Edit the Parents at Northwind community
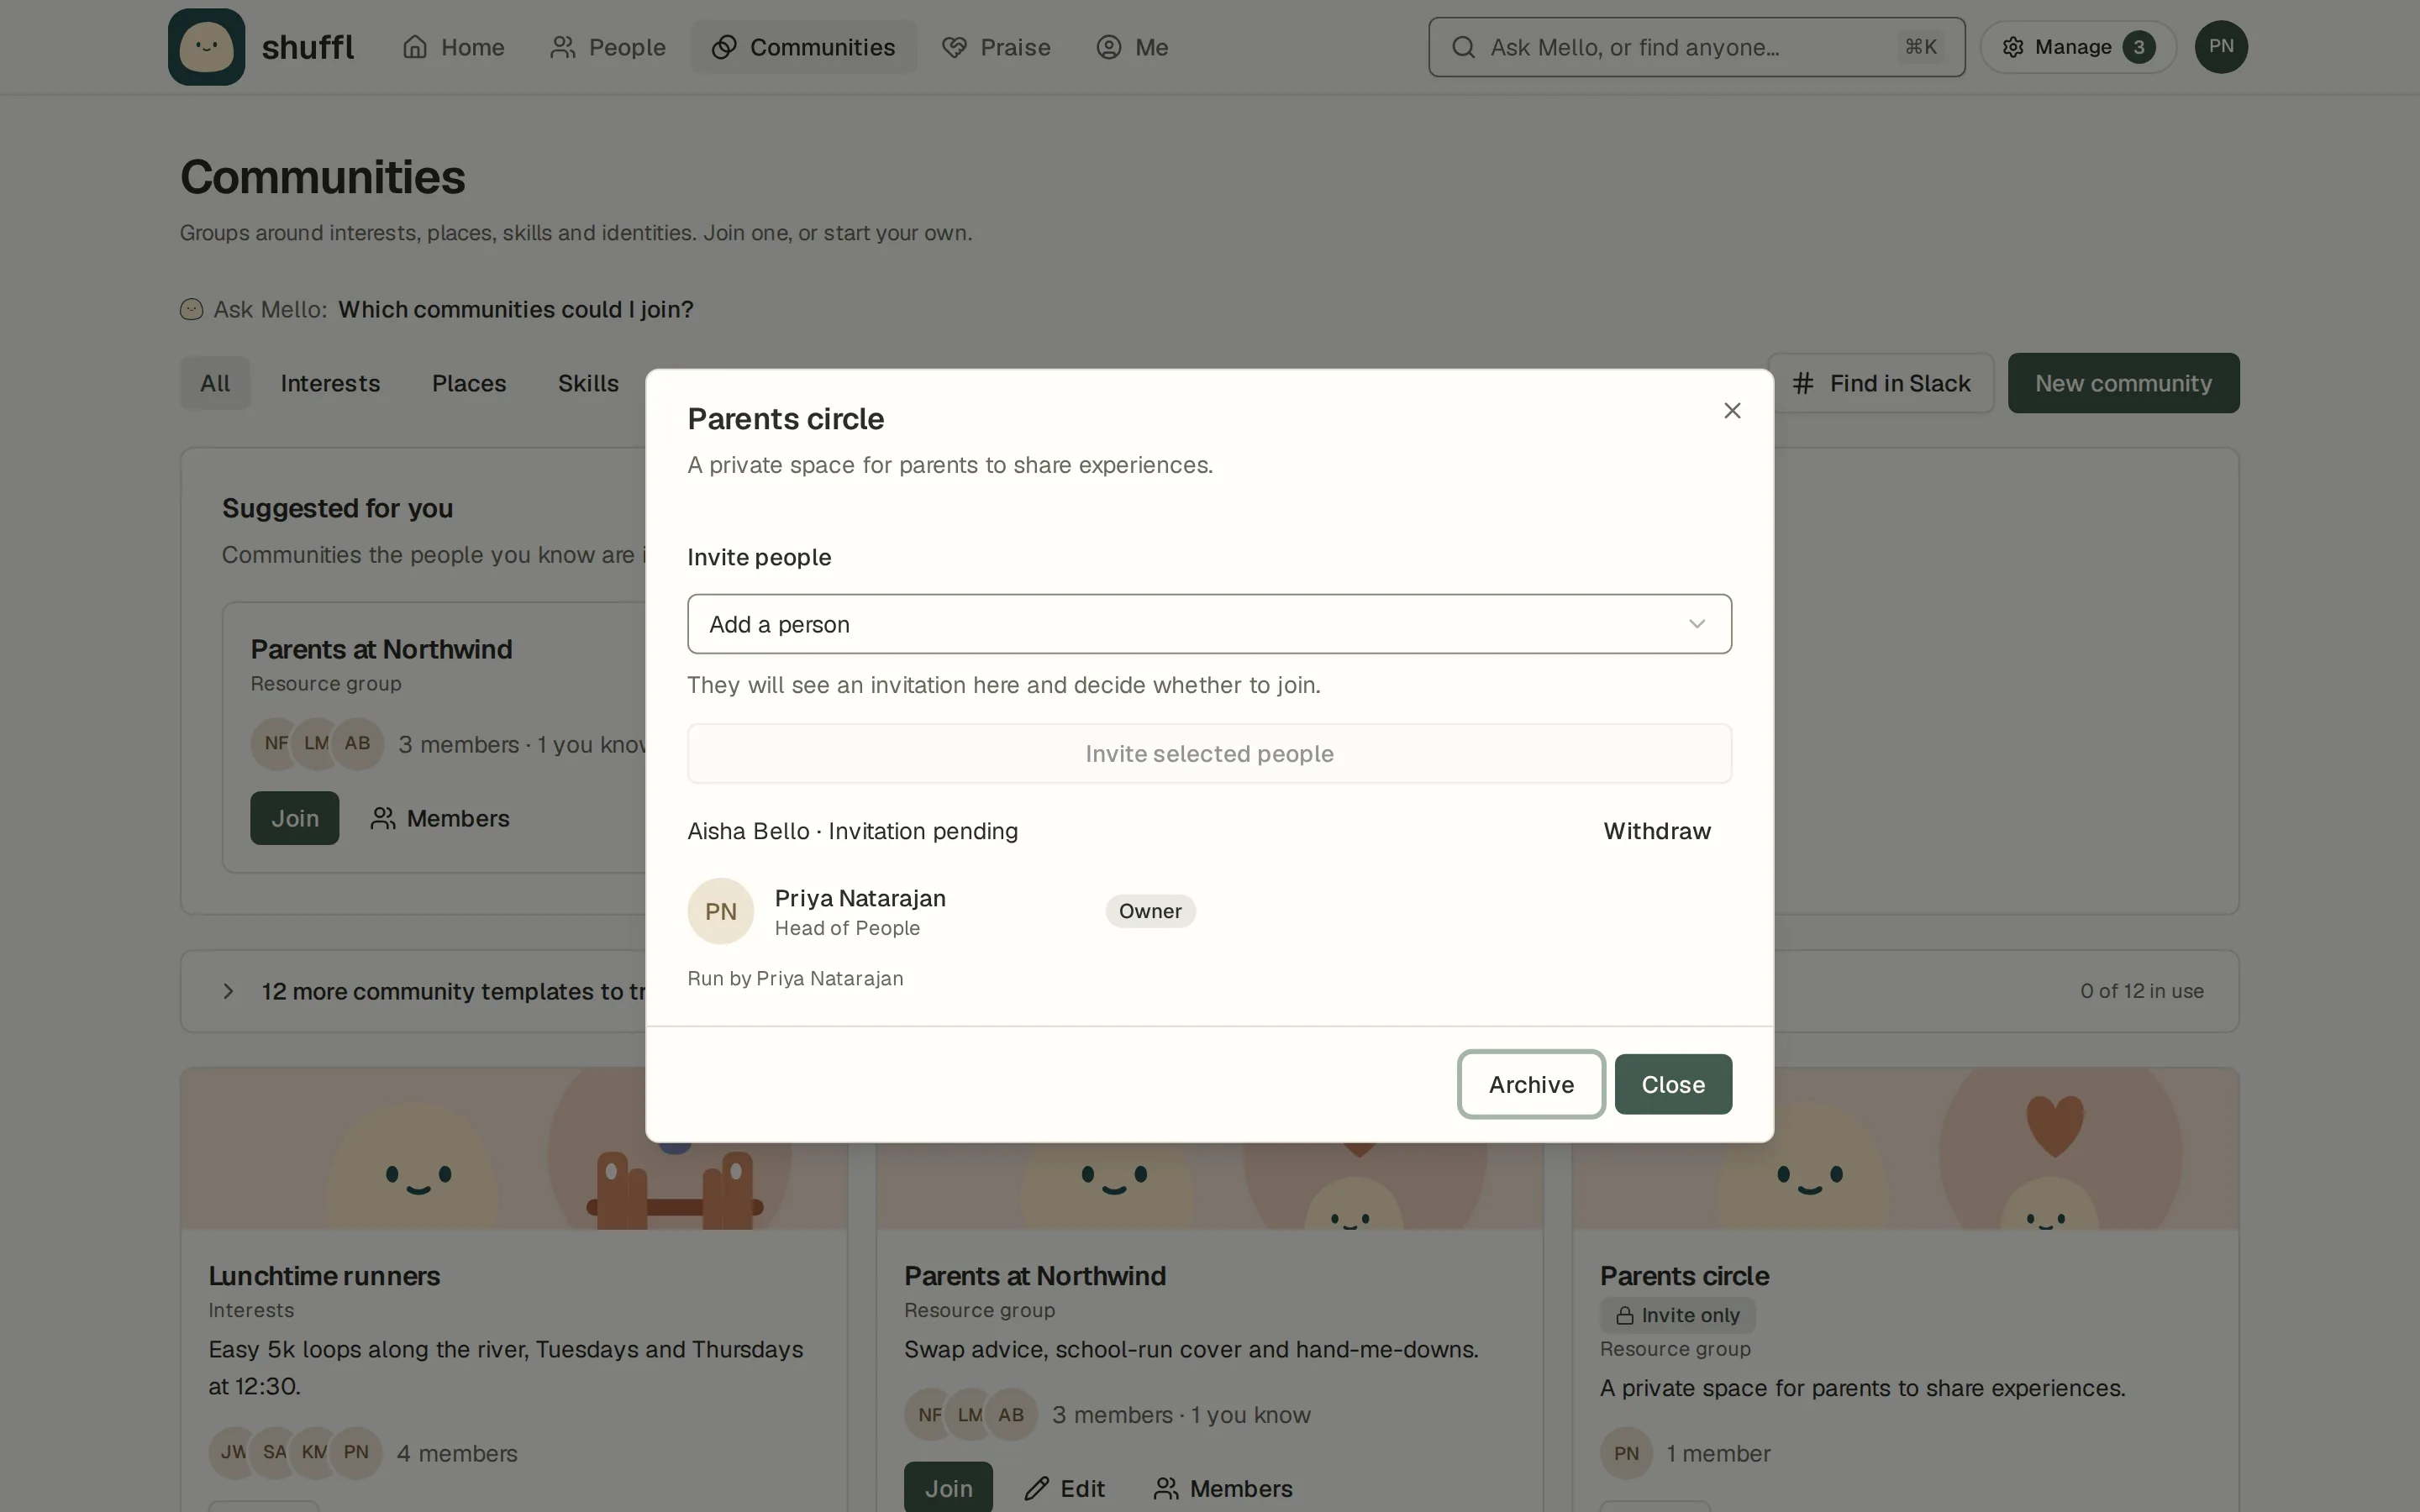This screenshot has width=2420, height=1512. tap(1065, 1488)
